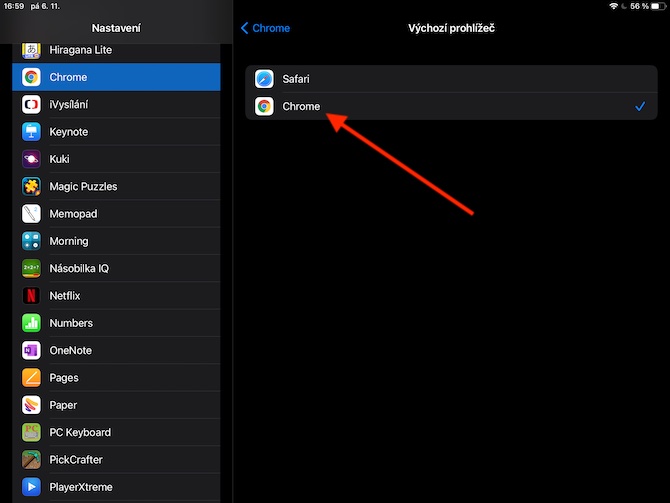Select the Magic Puzzles icon

31,187
